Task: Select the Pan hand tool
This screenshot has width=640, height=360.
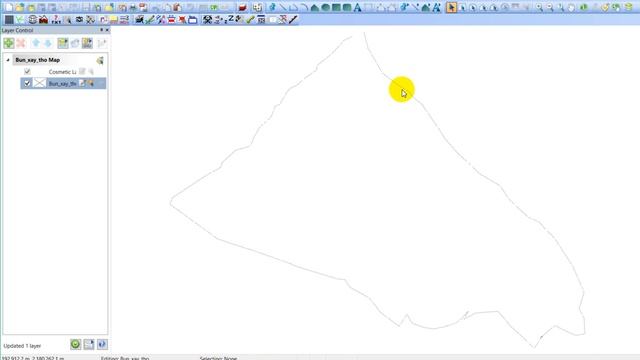Action: 571,8
